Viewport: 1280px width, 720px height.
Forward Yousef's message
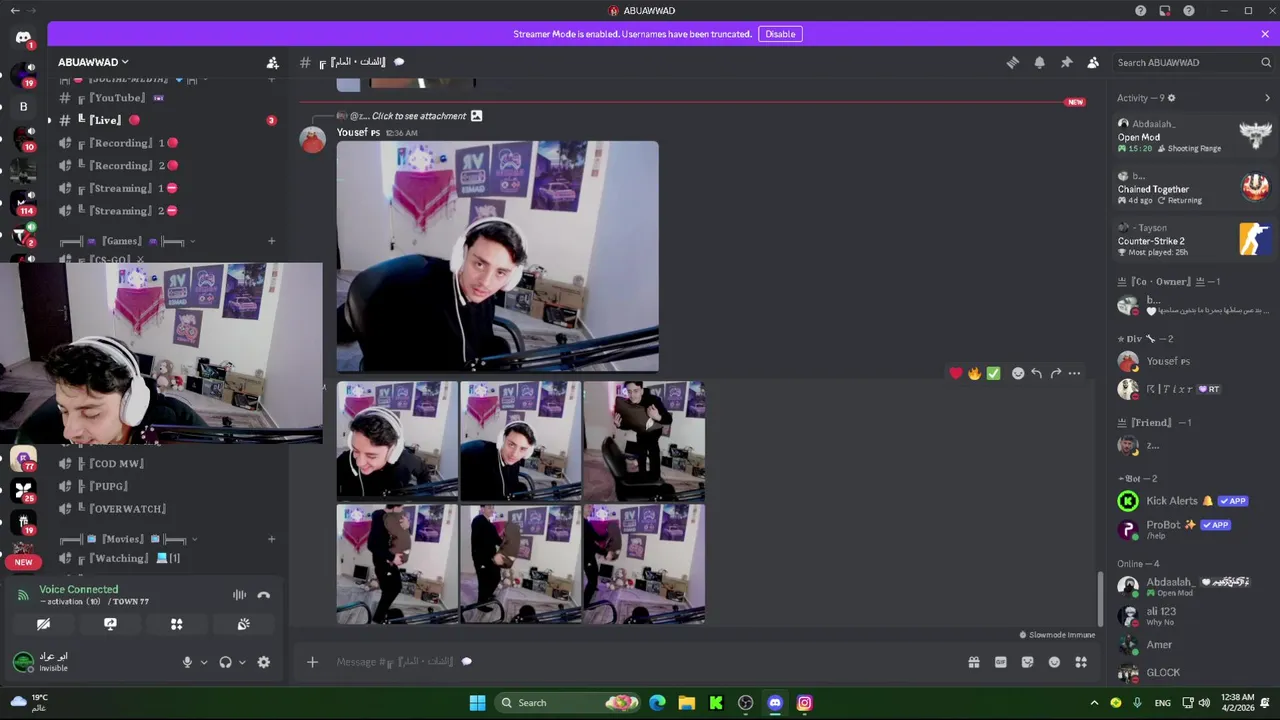1056,373
